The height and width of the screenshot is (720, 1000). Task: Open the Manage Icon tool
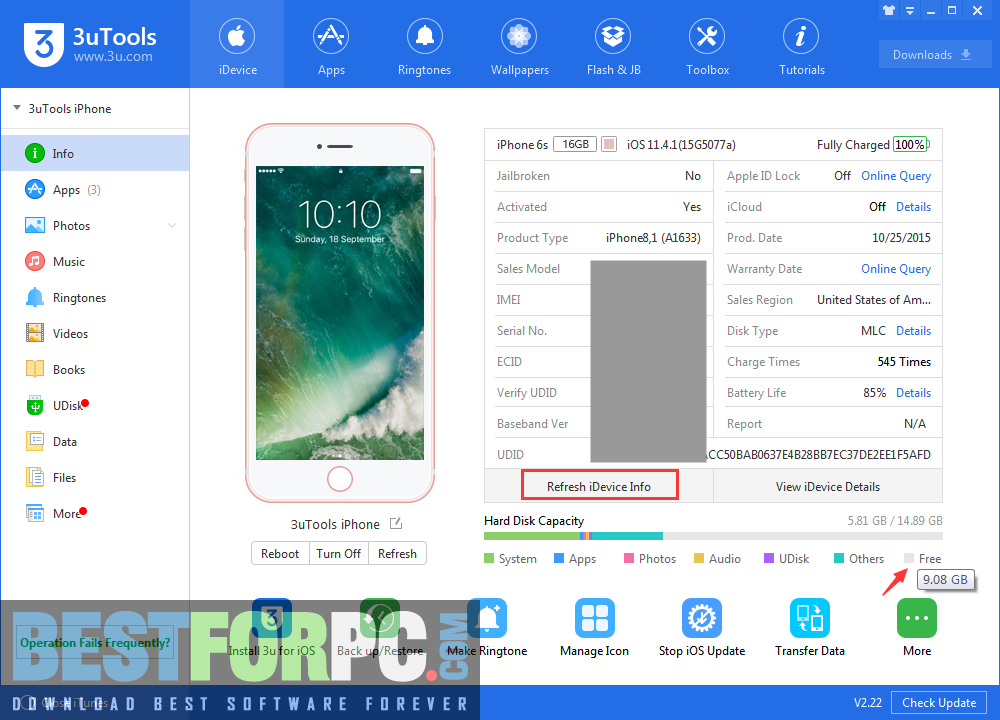pyautogui.click(x=594, y=628)
